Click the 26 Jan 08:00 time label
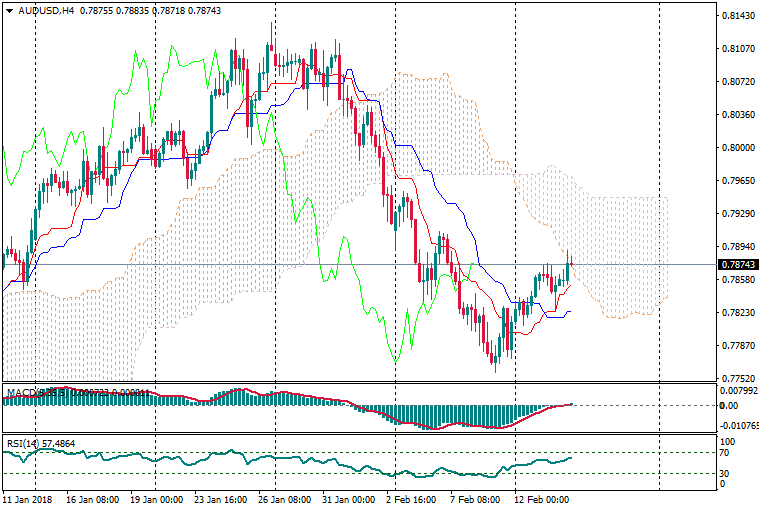This screenshot has height=511, width=759. (283, 498)
